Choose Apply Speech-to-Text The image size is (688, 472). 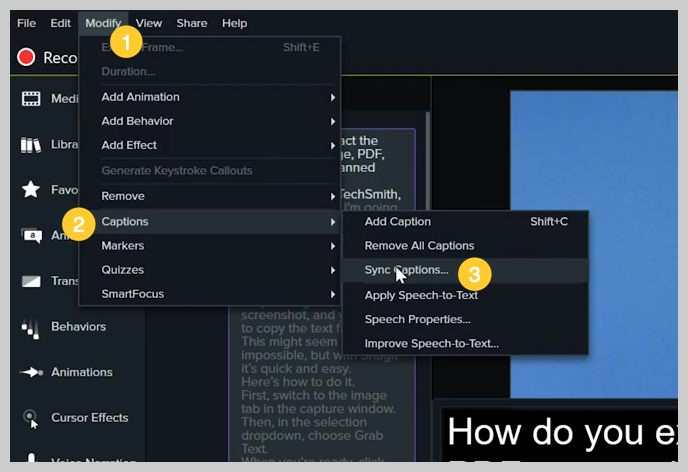(x=465, y=295)
